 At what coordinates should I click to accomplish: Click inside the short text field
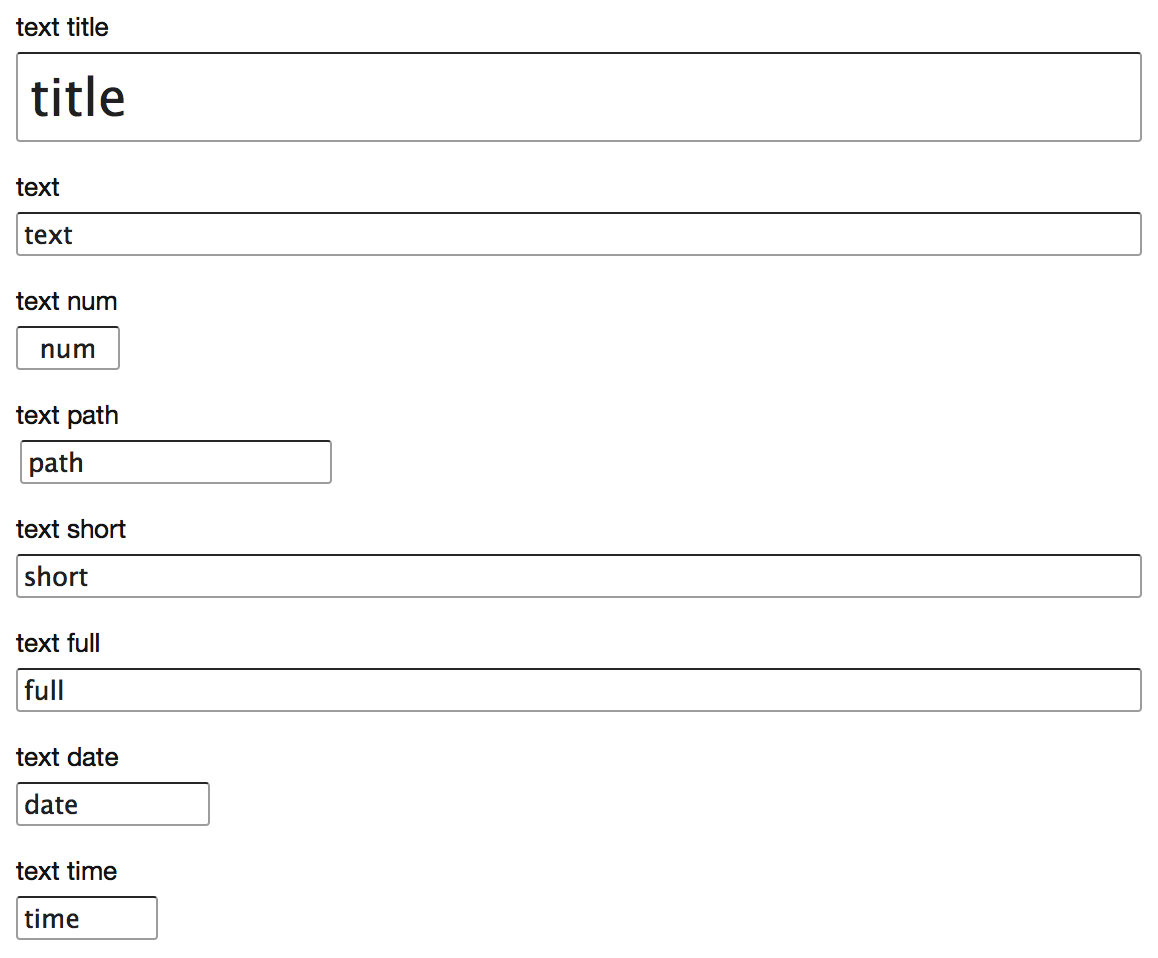579,576
